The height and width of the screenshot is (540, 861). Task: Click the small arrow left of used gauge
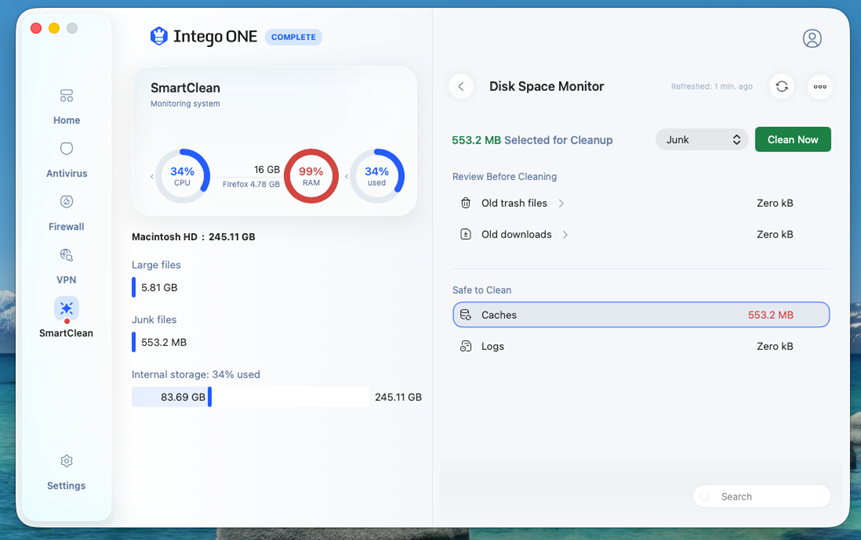(346, 176)
